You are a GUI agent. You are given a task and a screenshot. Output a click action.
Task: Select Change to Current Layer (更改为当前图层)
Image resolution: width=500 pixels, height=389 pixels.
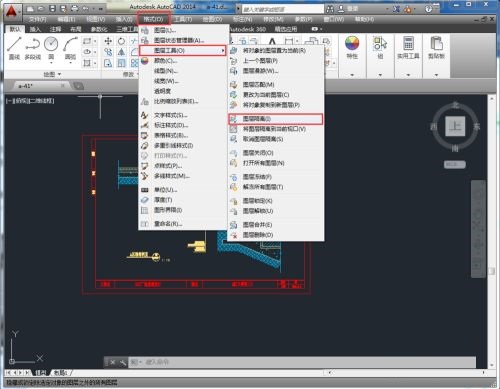(276, 95)
